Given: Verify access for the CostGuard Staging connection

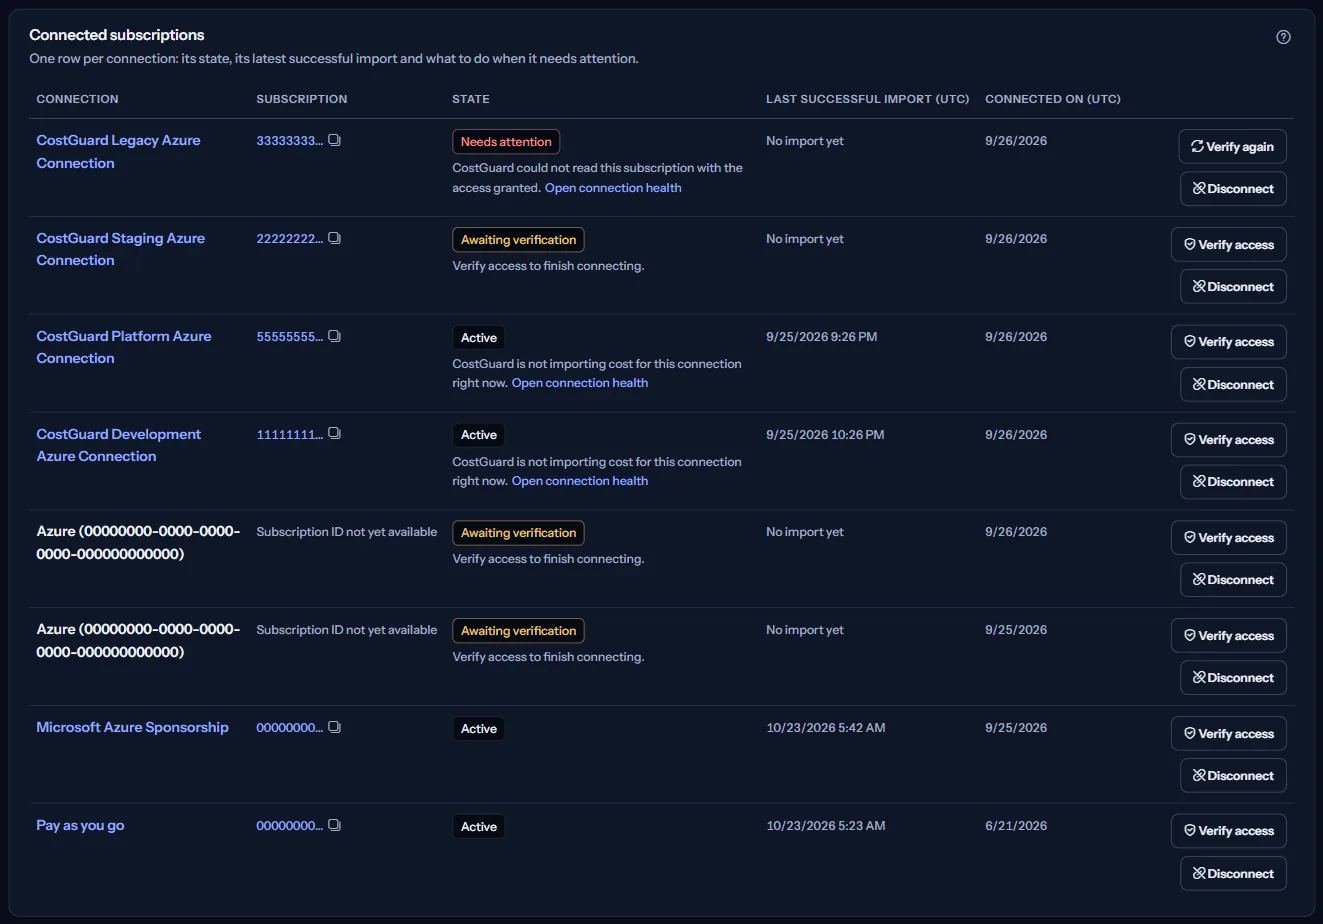Looking at the screenshot, I should [1228, 244].
